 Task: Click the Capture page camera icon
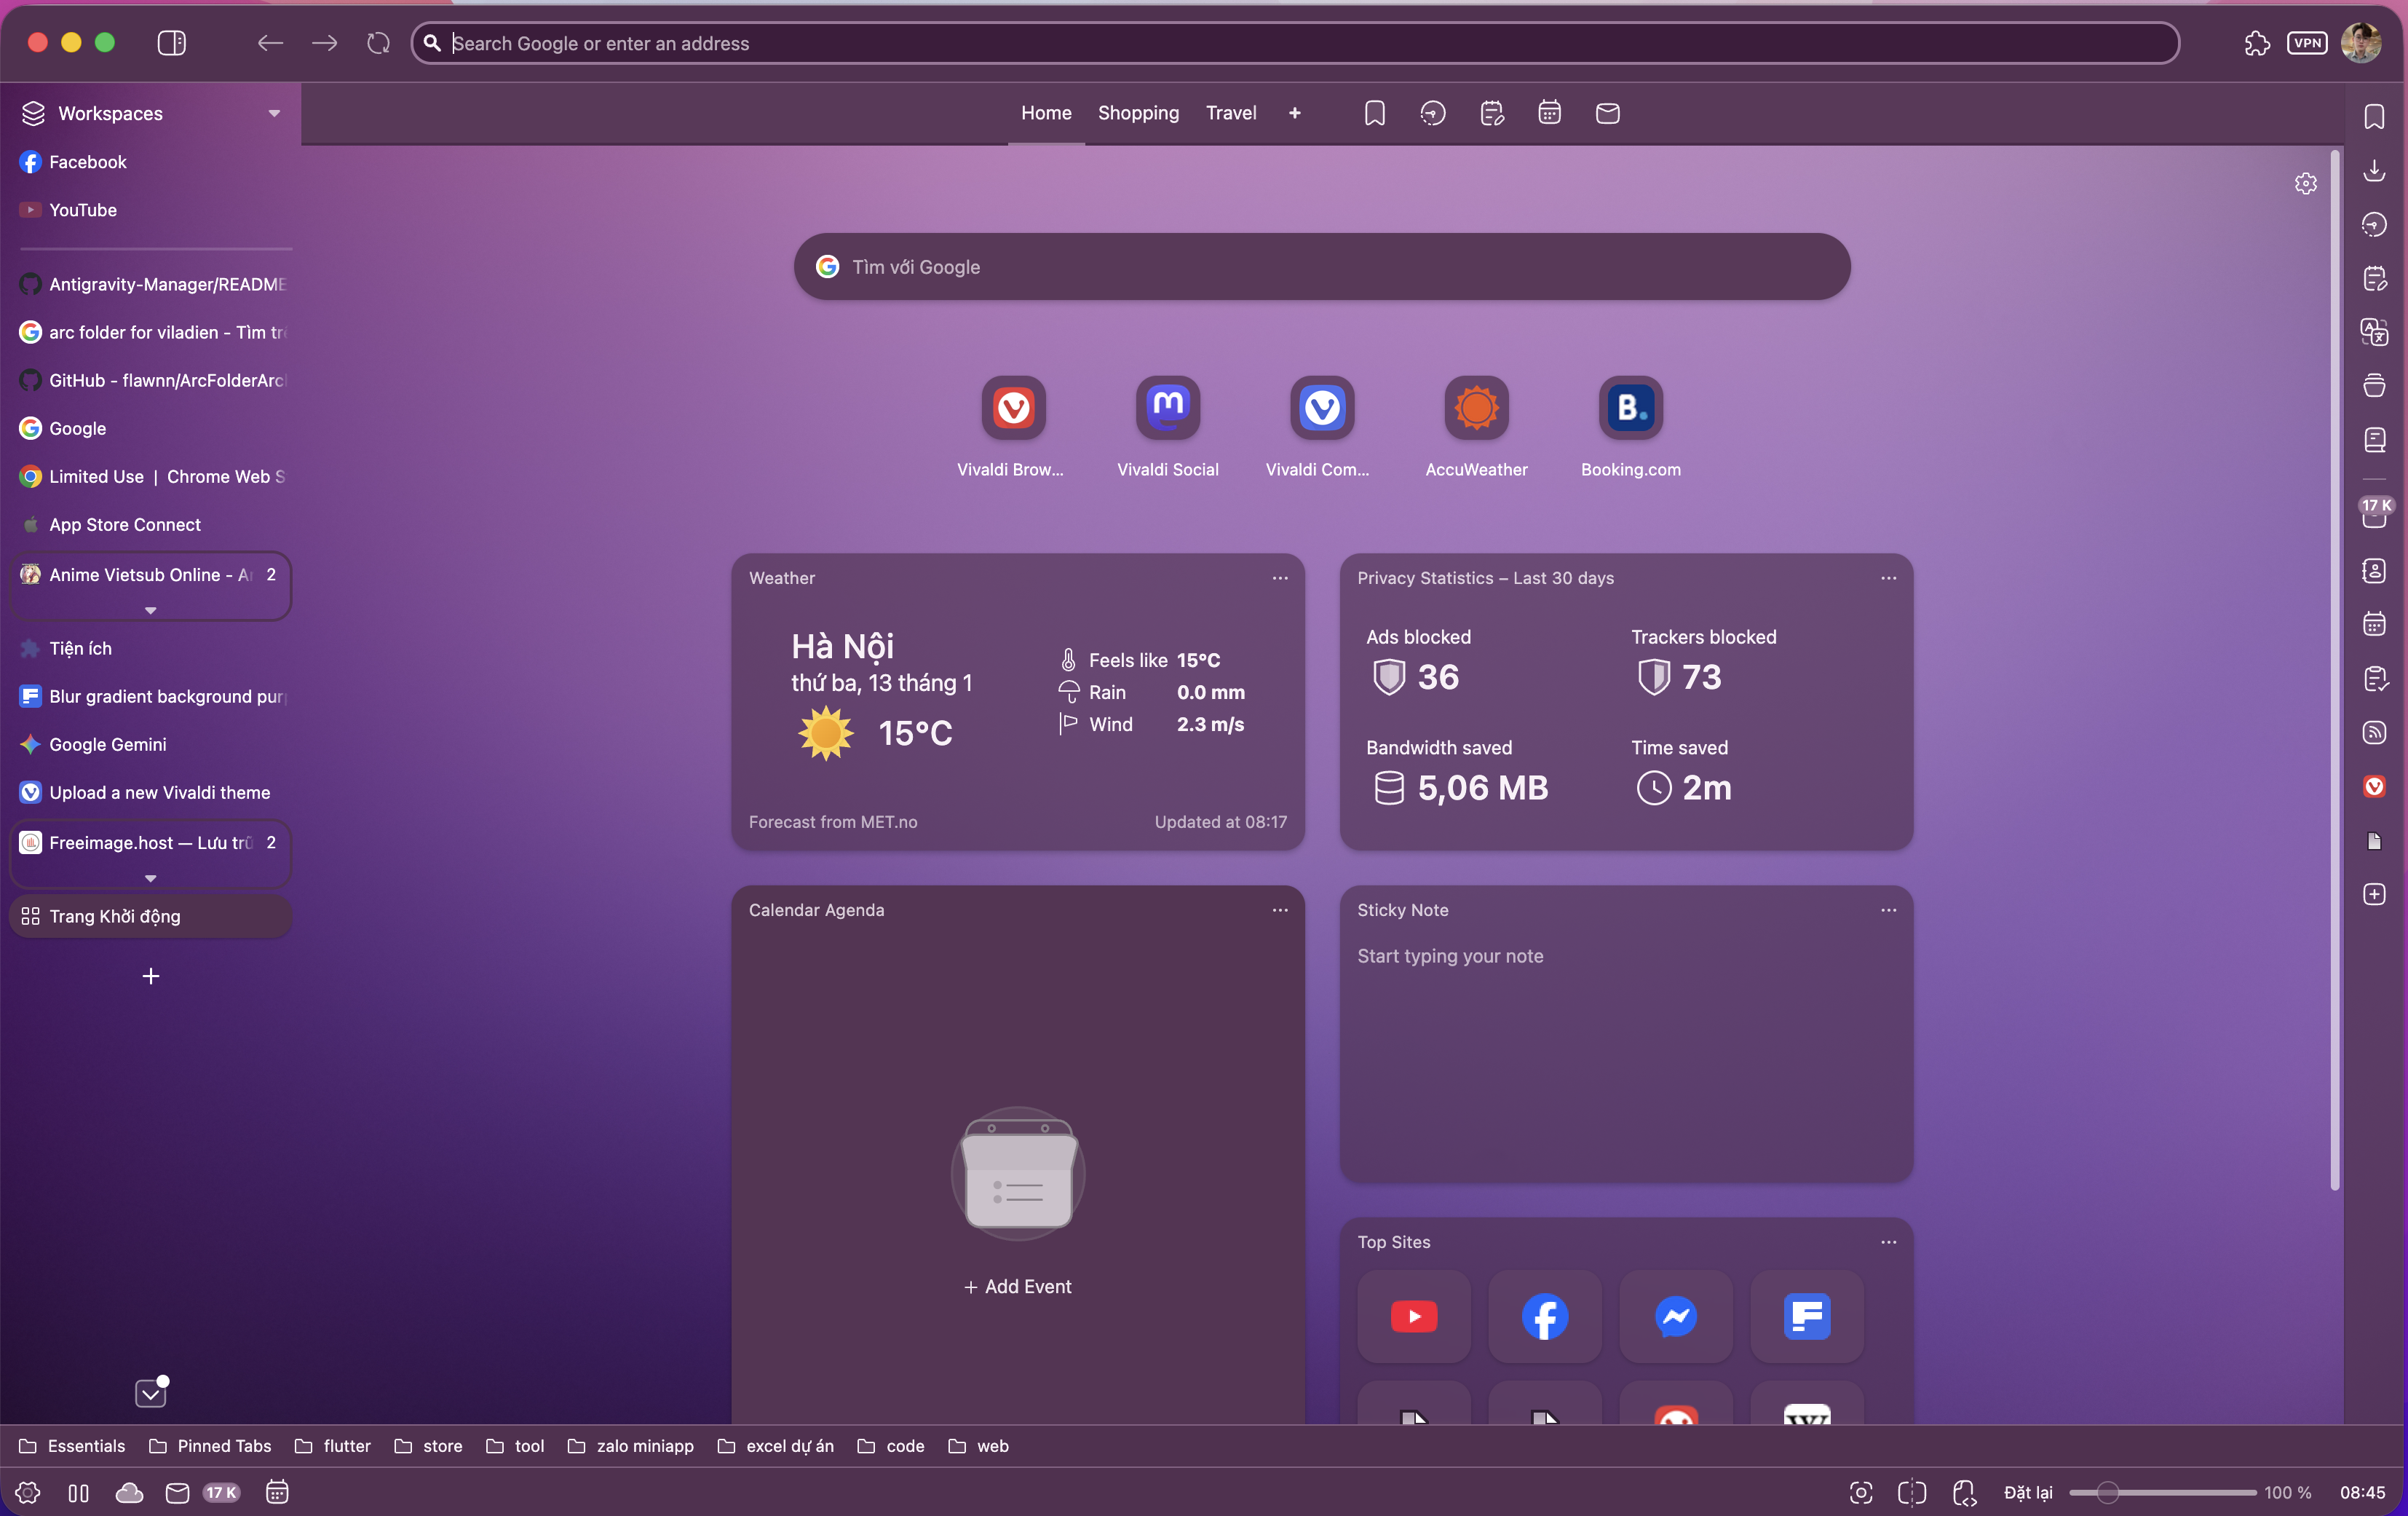coord(1860,1493)
